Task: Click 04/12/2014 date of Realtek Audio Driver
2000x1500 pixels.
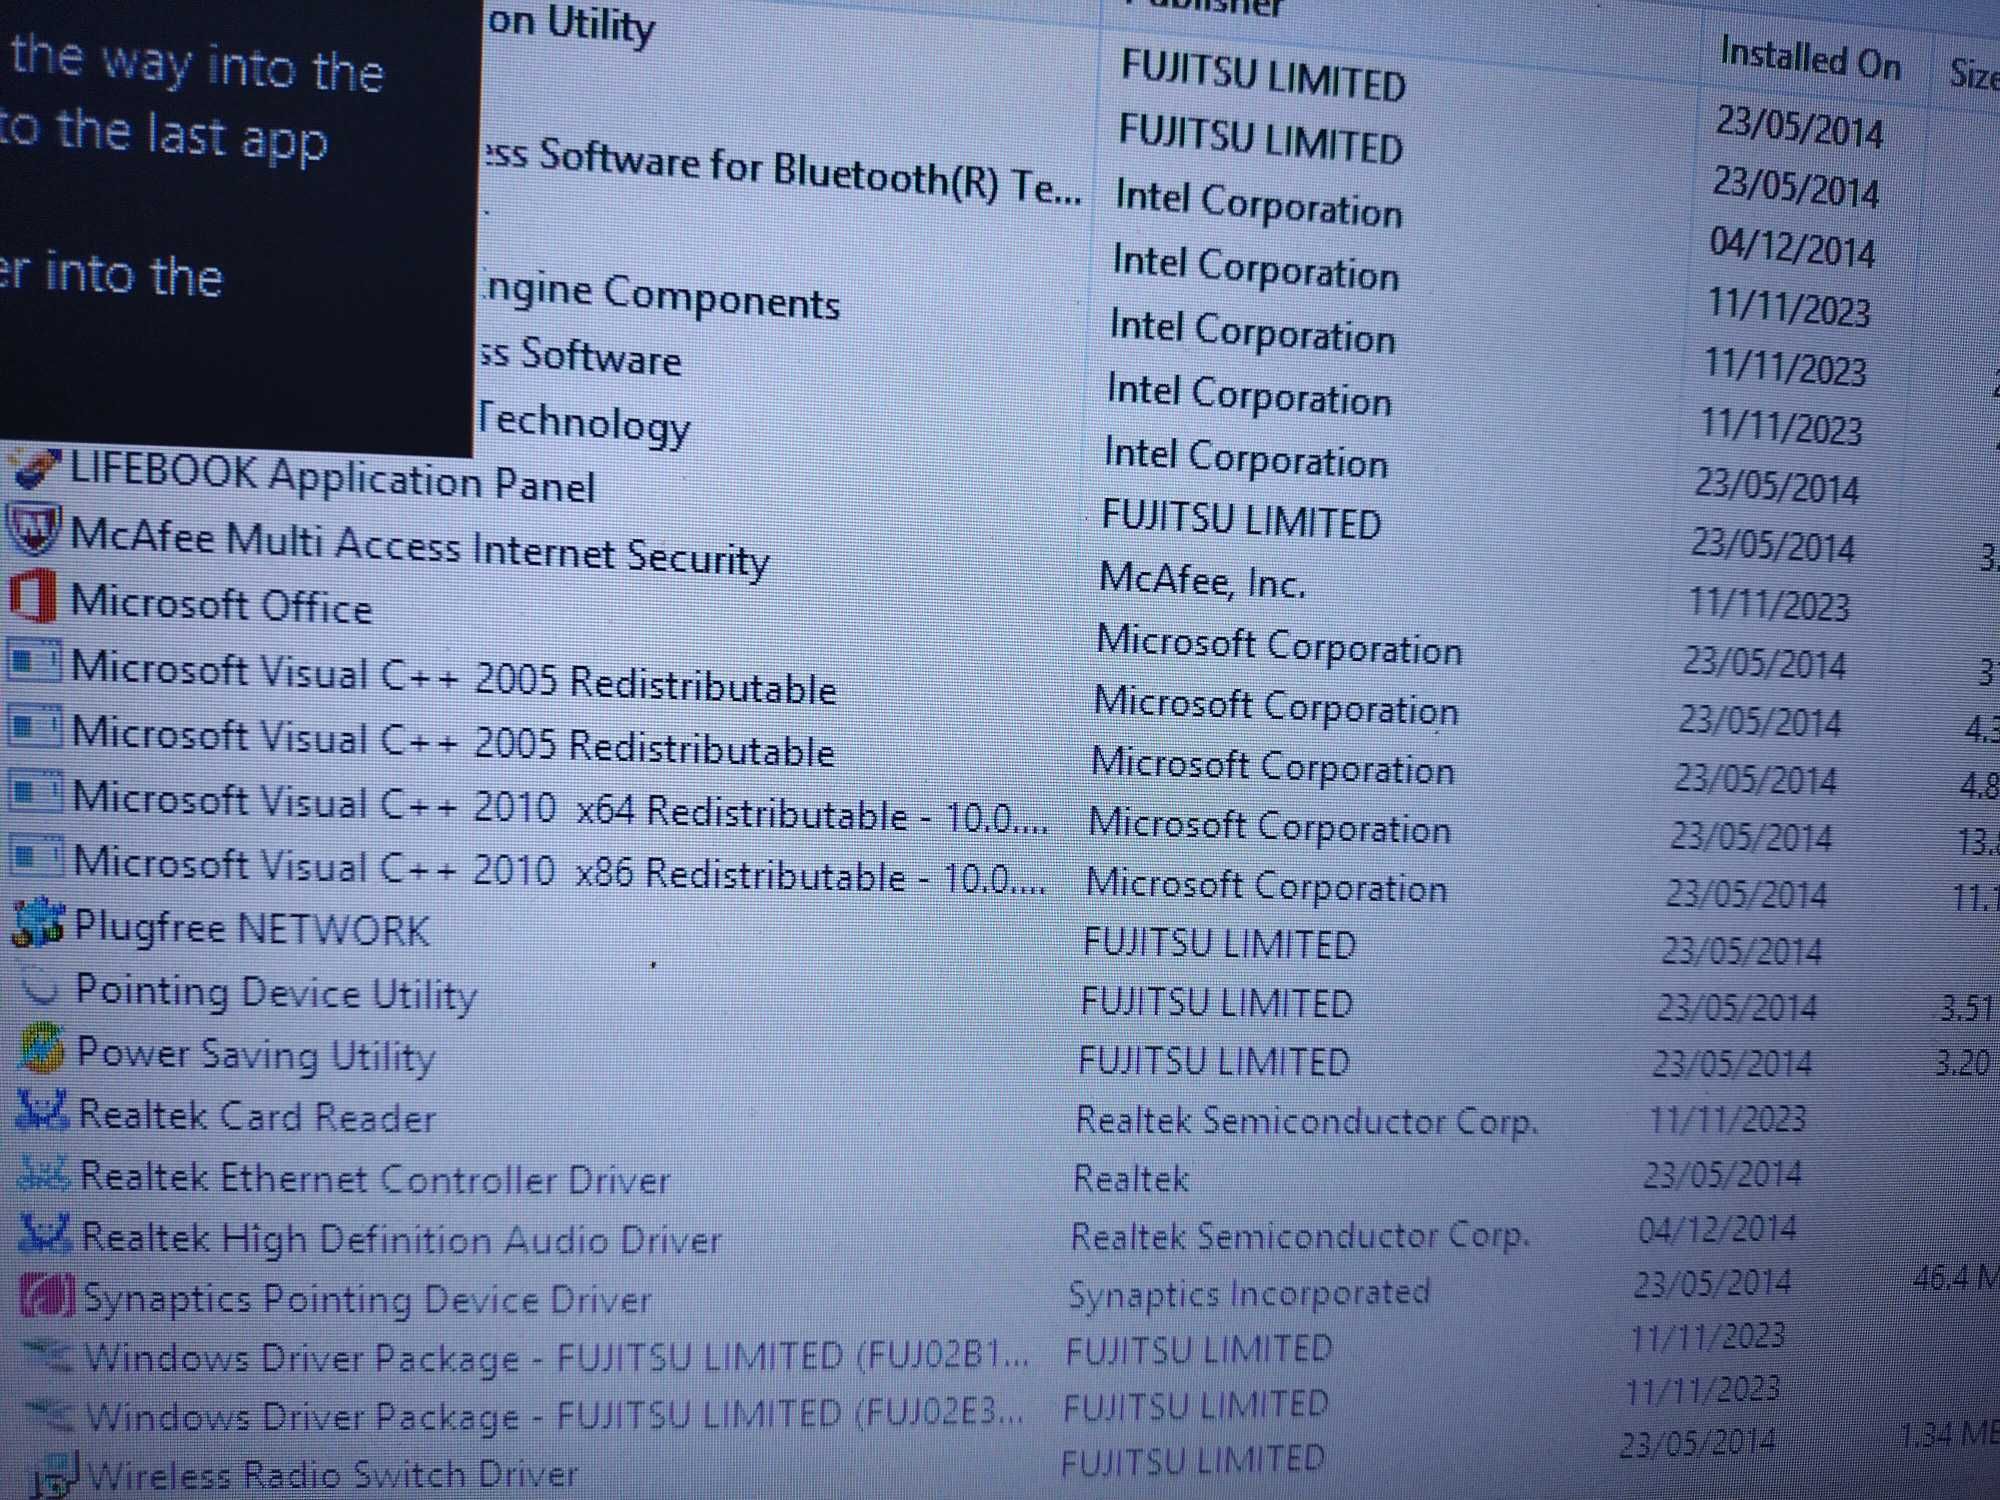Action: tap(1717, 1229)
